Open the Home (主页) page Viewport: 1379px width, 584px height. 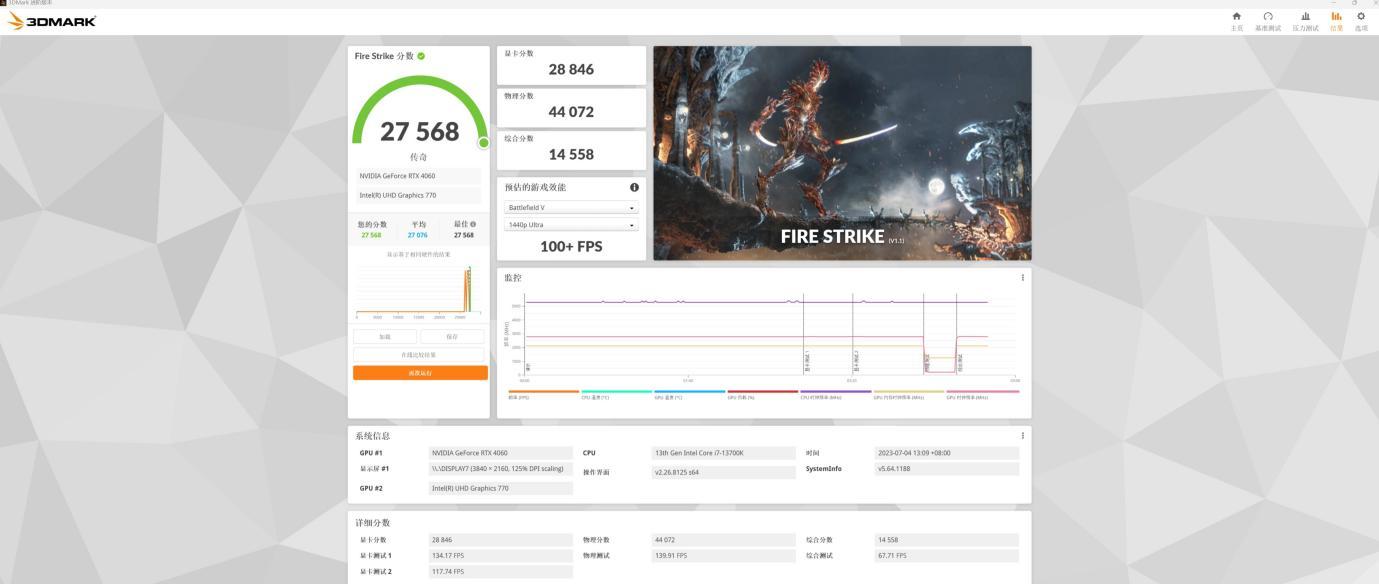click(1237, 21)
